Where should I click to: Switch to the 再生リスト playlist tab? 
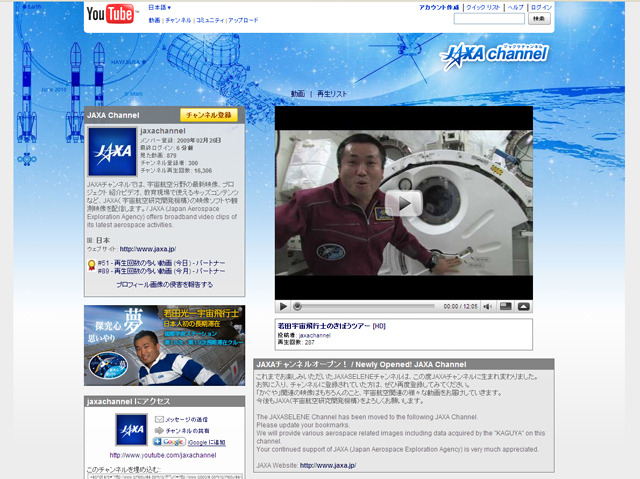332,93
